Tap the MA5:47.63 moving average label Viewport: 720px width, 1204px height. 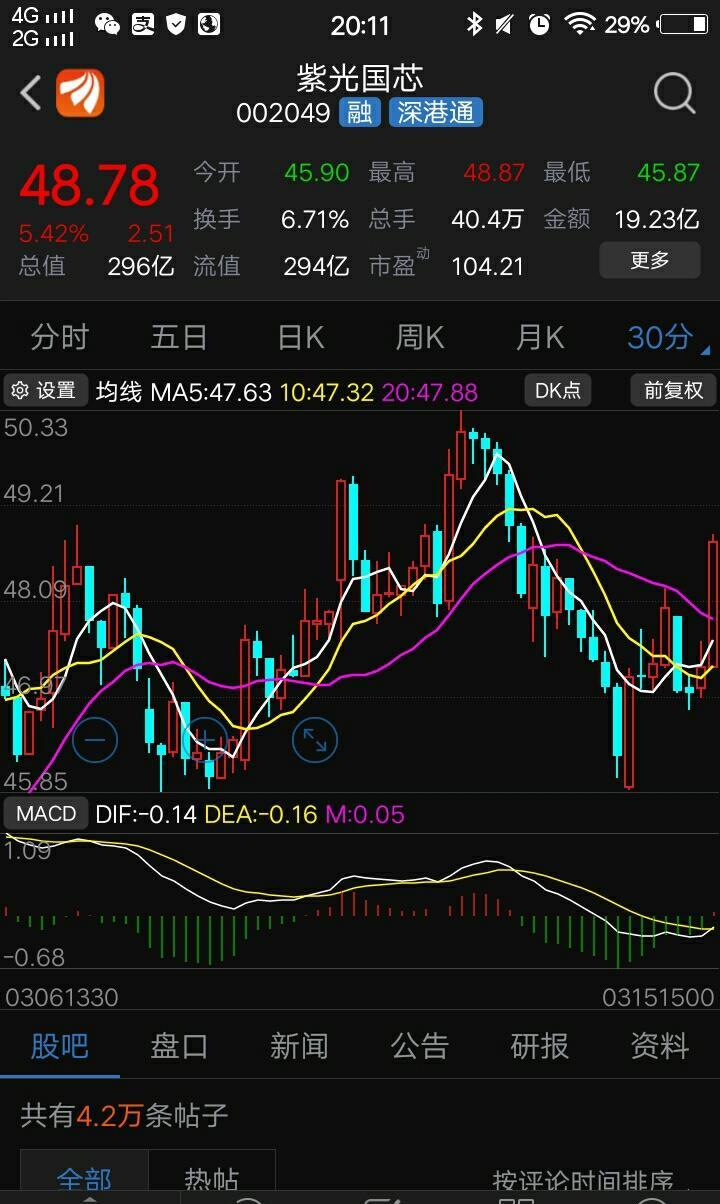[211, 392]
